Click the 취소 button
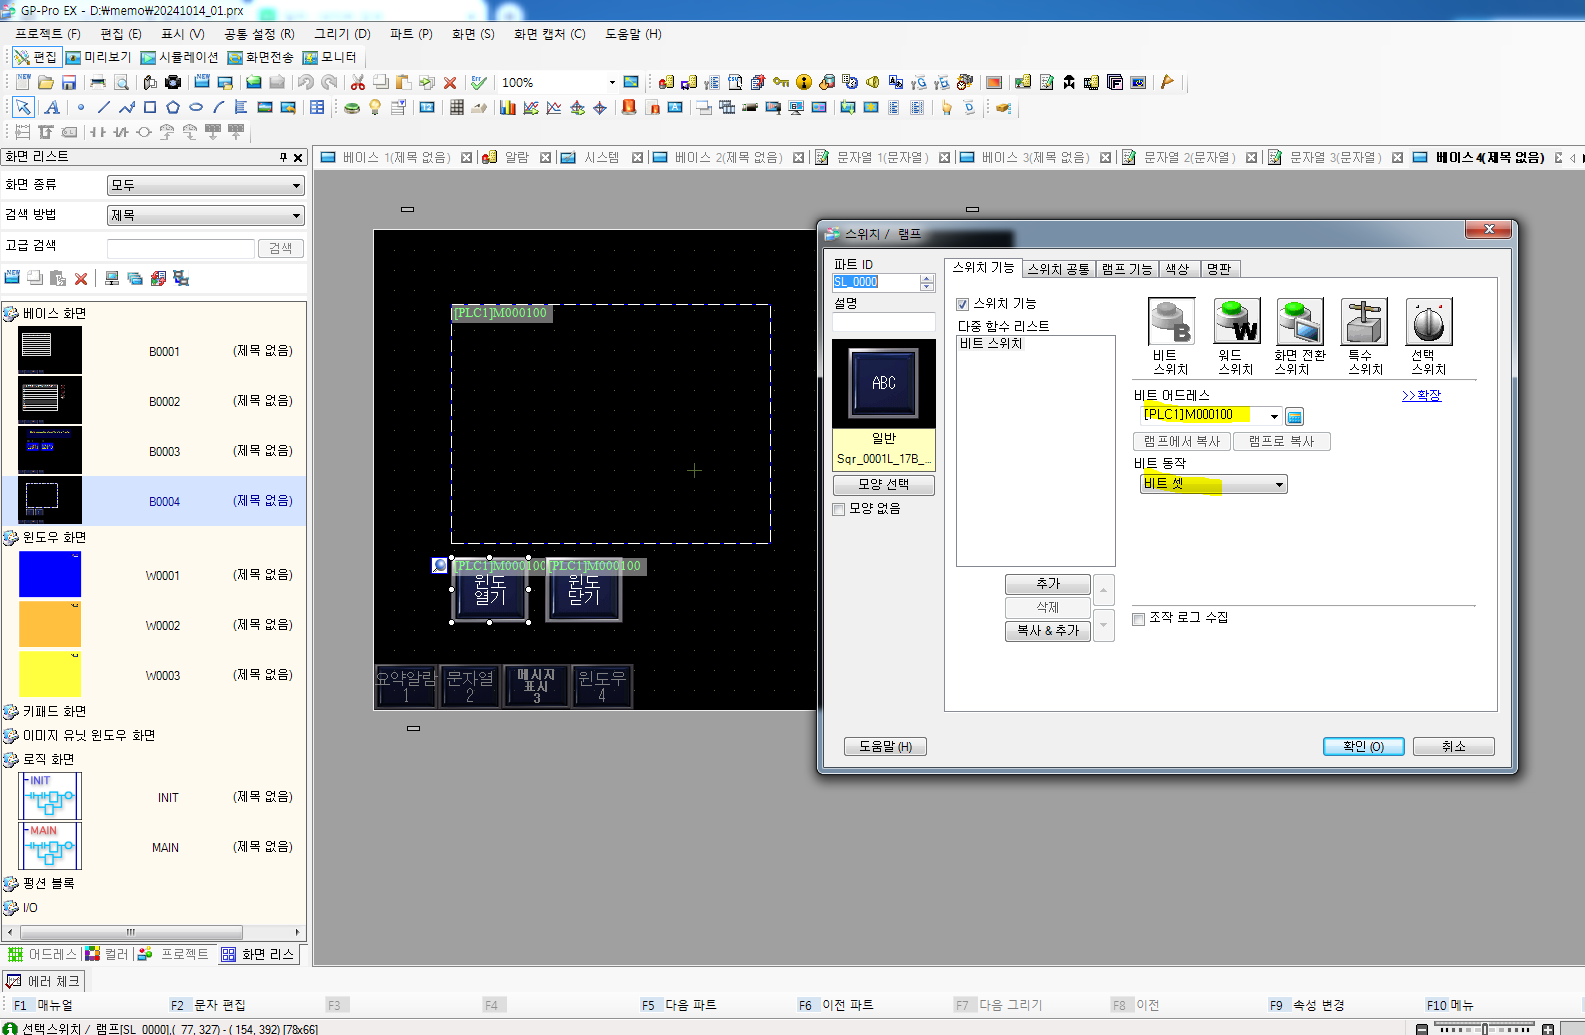 coord(1453,747)
